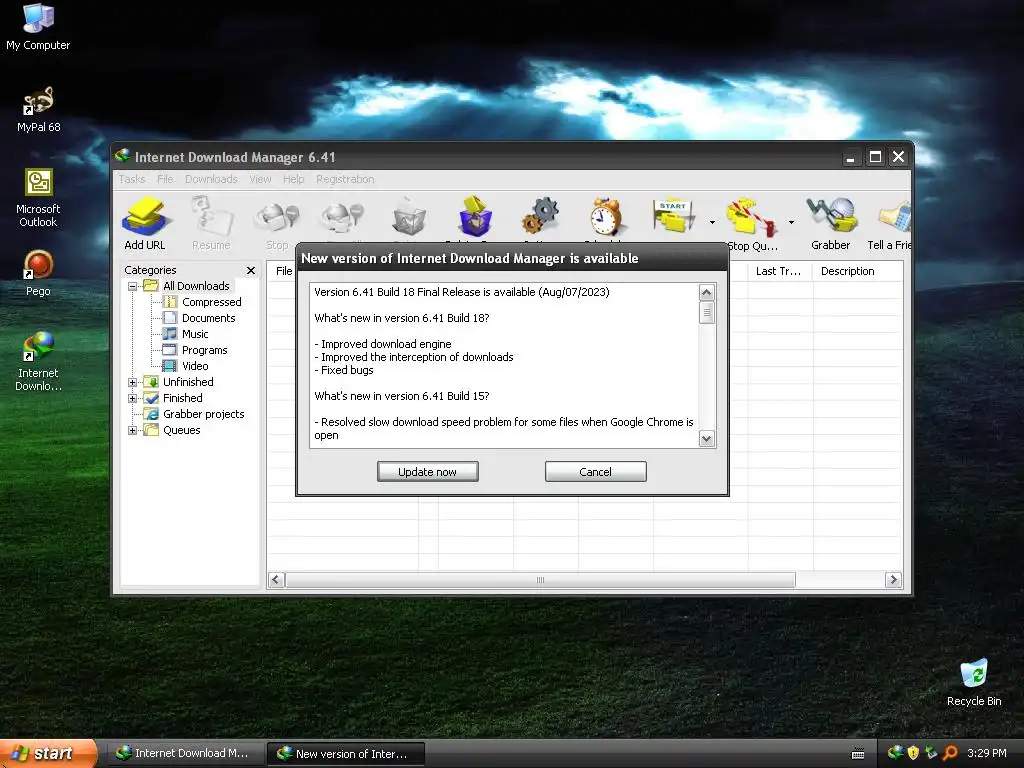Click the Start button
The image size is (1024, 768).
click(x=48, y=754)
